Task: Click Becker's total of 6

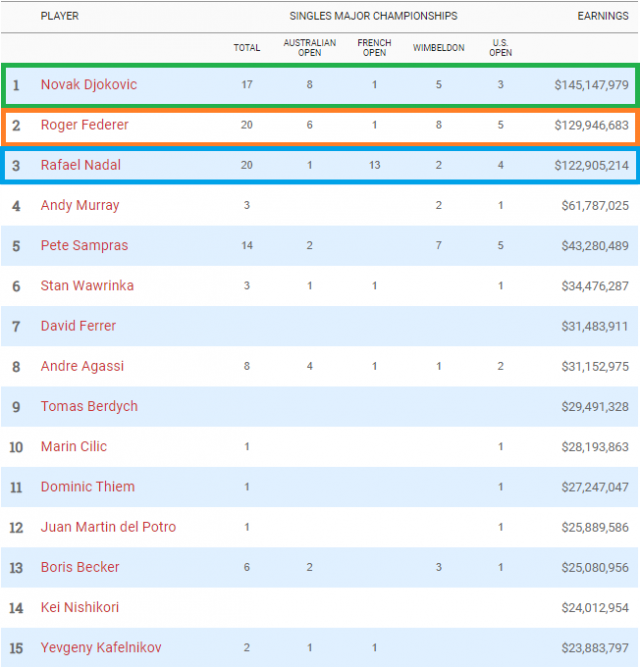Action: [247, 567]
